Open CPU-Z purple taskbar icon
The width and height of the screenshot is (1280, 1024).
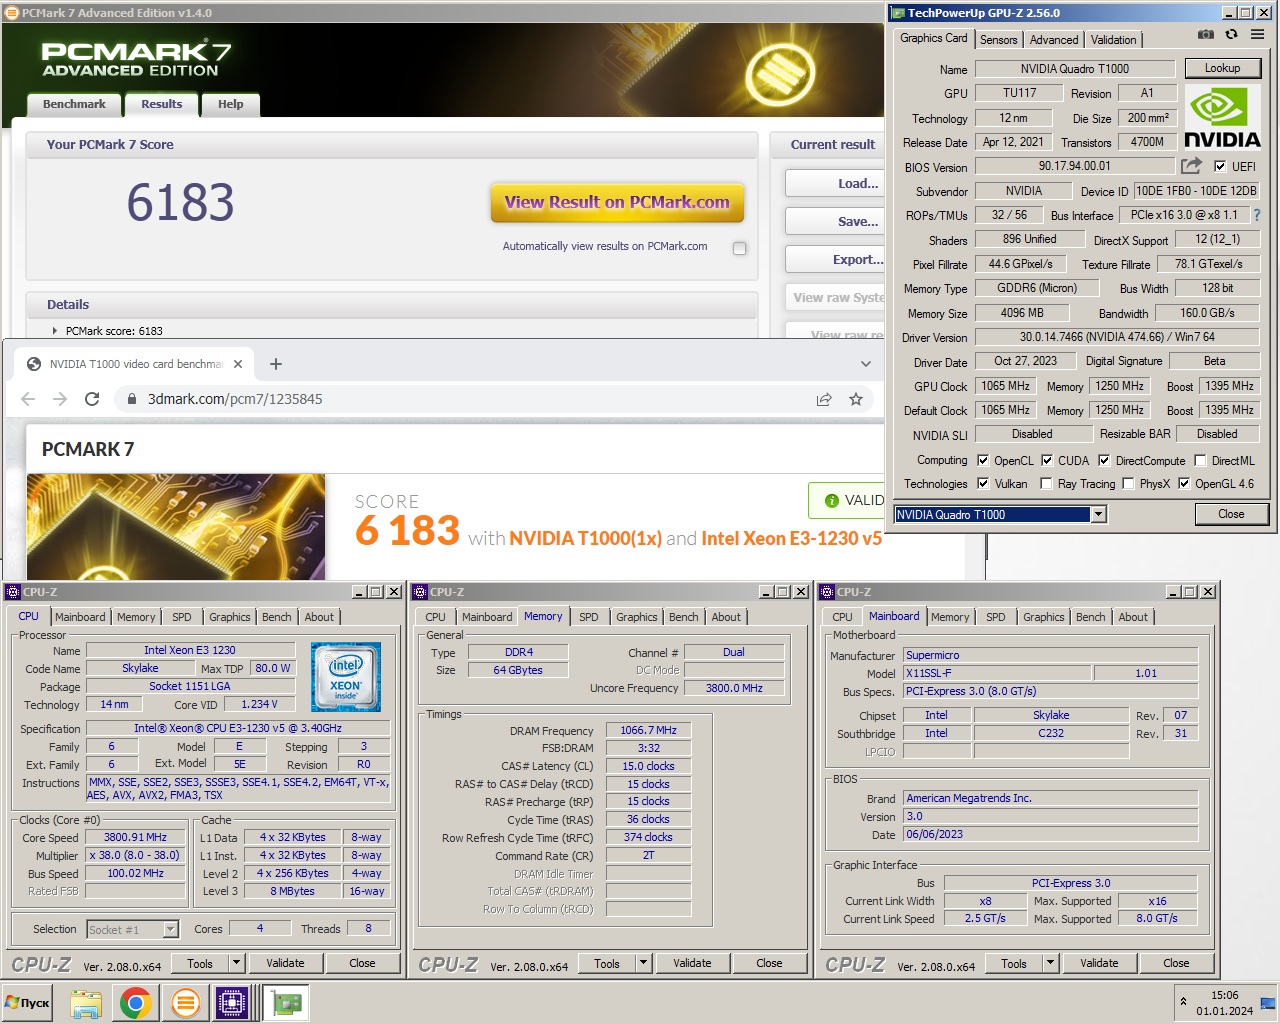click(232, 1003)
